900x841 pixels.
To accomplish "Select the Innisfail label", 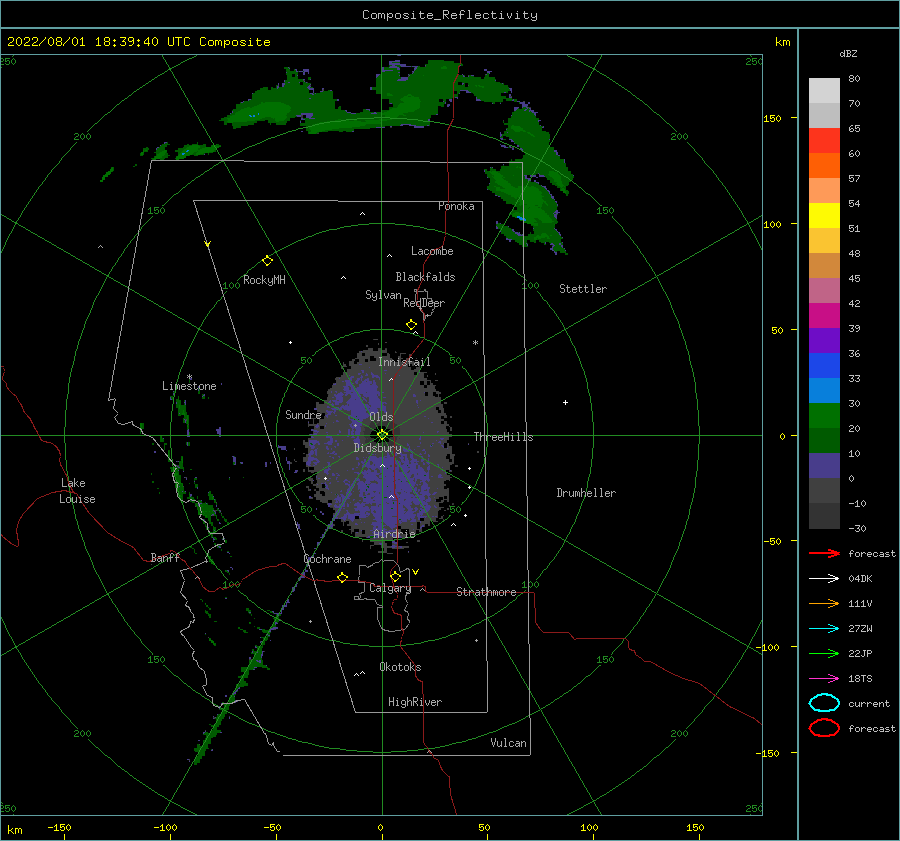I will (x=404, y=362).
